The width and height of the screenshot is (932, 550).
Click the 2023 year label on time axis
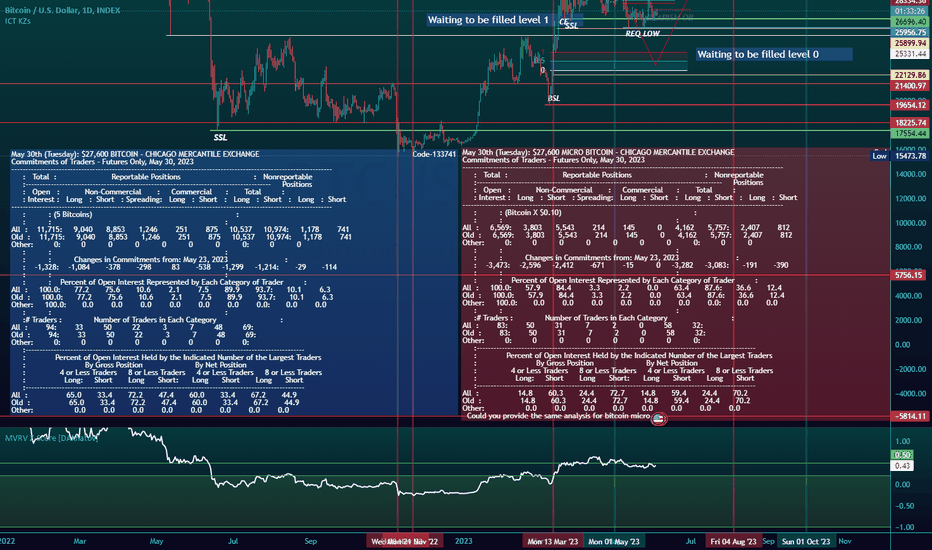pos(464,541)
